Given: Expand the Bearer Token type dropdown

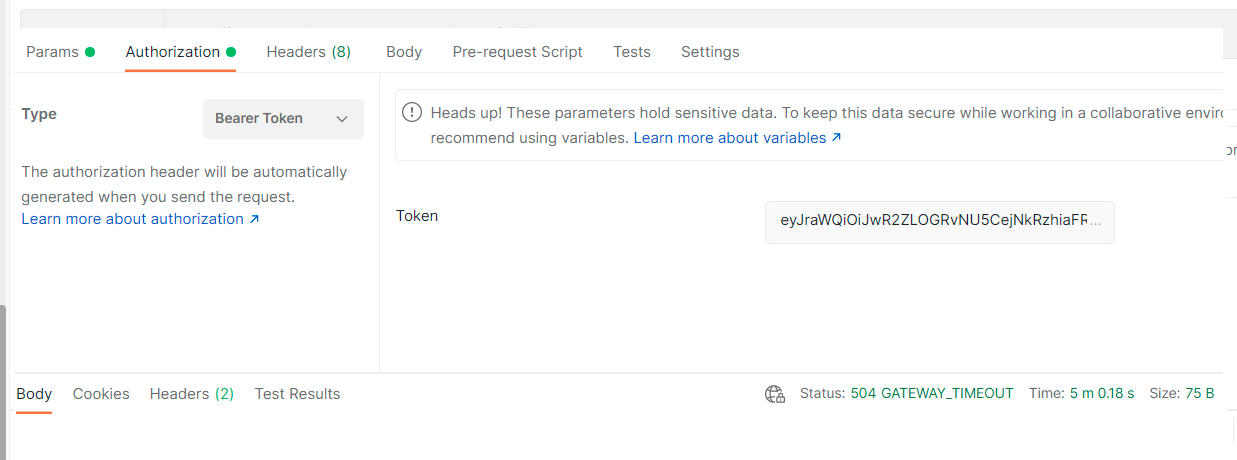Looking at the screenshot, I should (283, 118).
